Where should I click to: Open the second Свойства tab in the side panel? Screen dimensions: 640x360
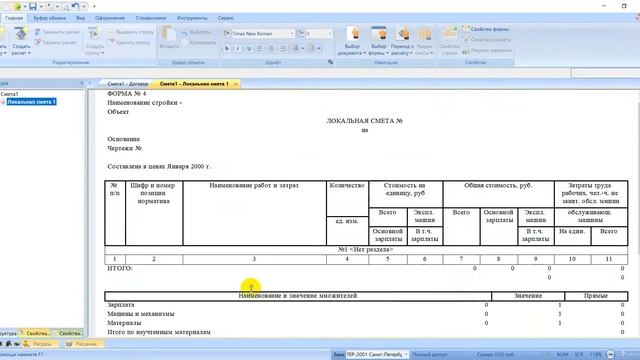coord(68,333)
